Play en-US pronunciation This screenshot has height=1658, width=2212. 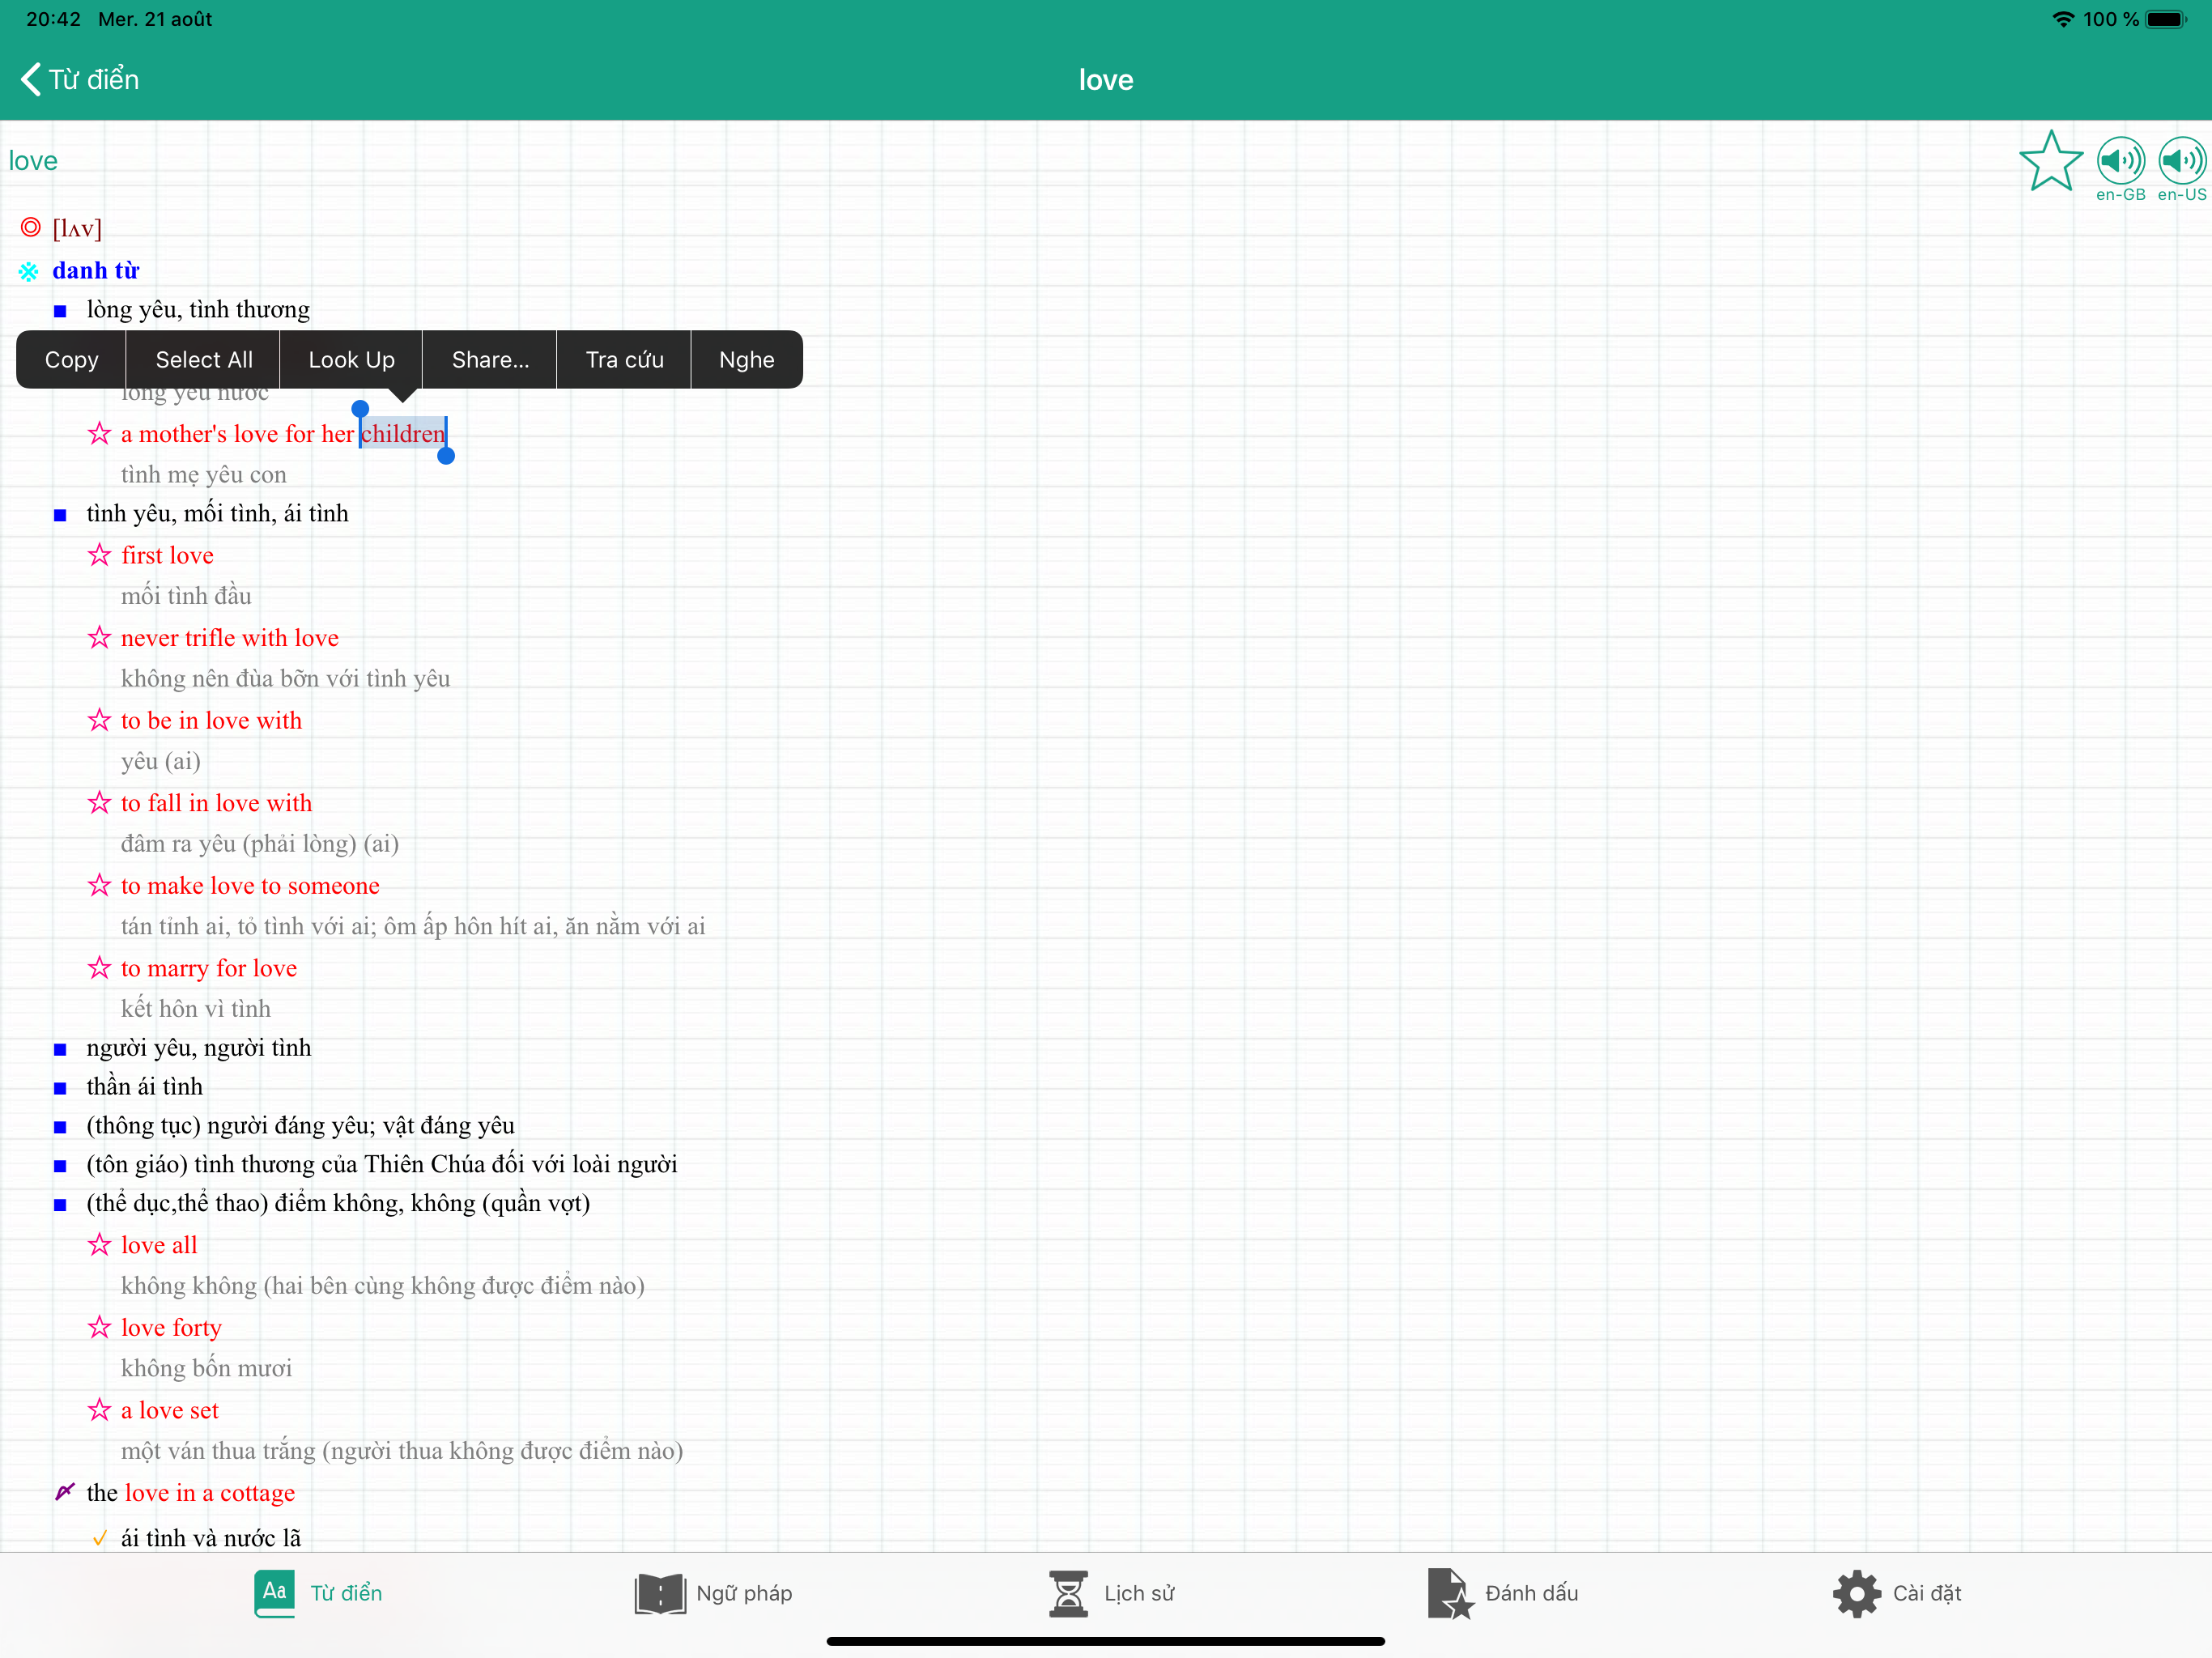(2182, 161)
